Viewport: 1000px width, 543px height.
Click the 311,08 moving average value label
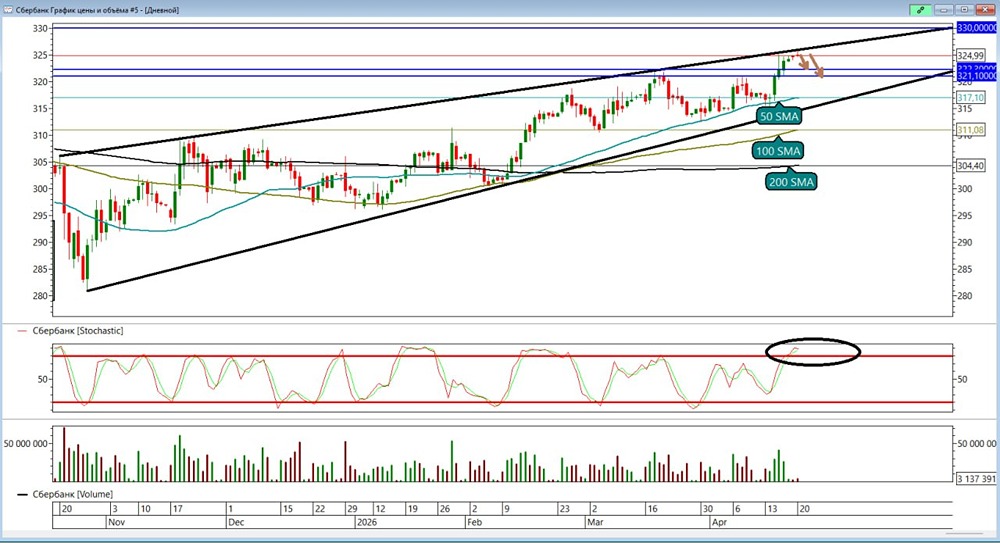point(971,130)
